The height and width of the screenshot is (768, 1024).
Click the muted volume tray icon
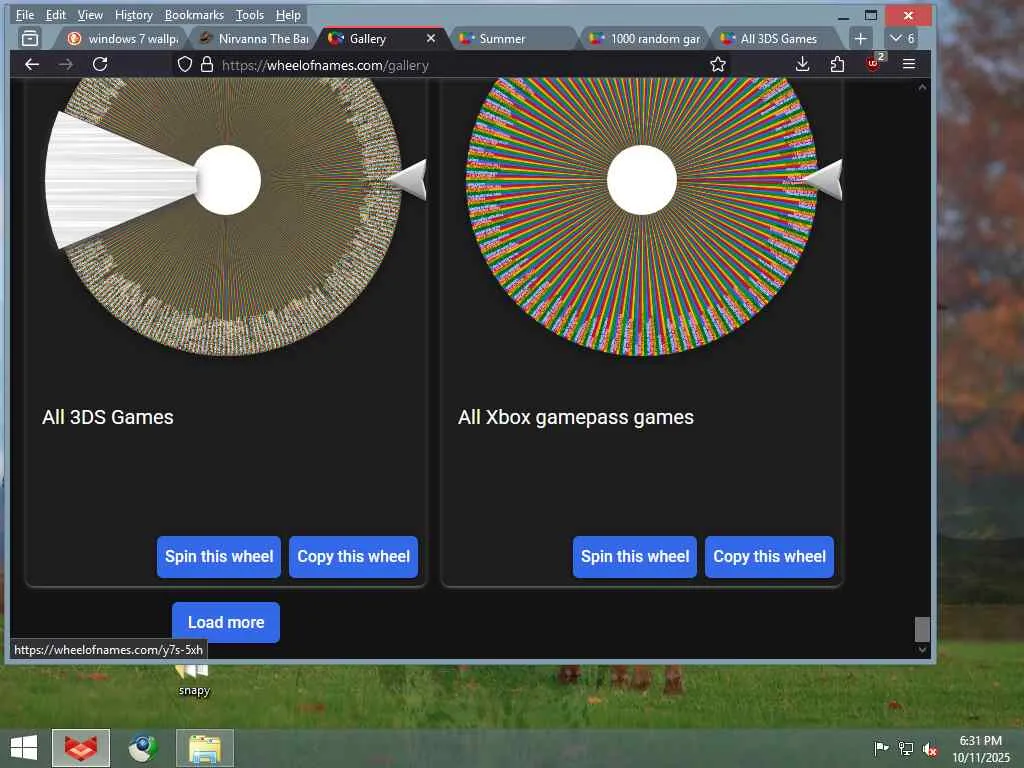click(x=930, y=749)
